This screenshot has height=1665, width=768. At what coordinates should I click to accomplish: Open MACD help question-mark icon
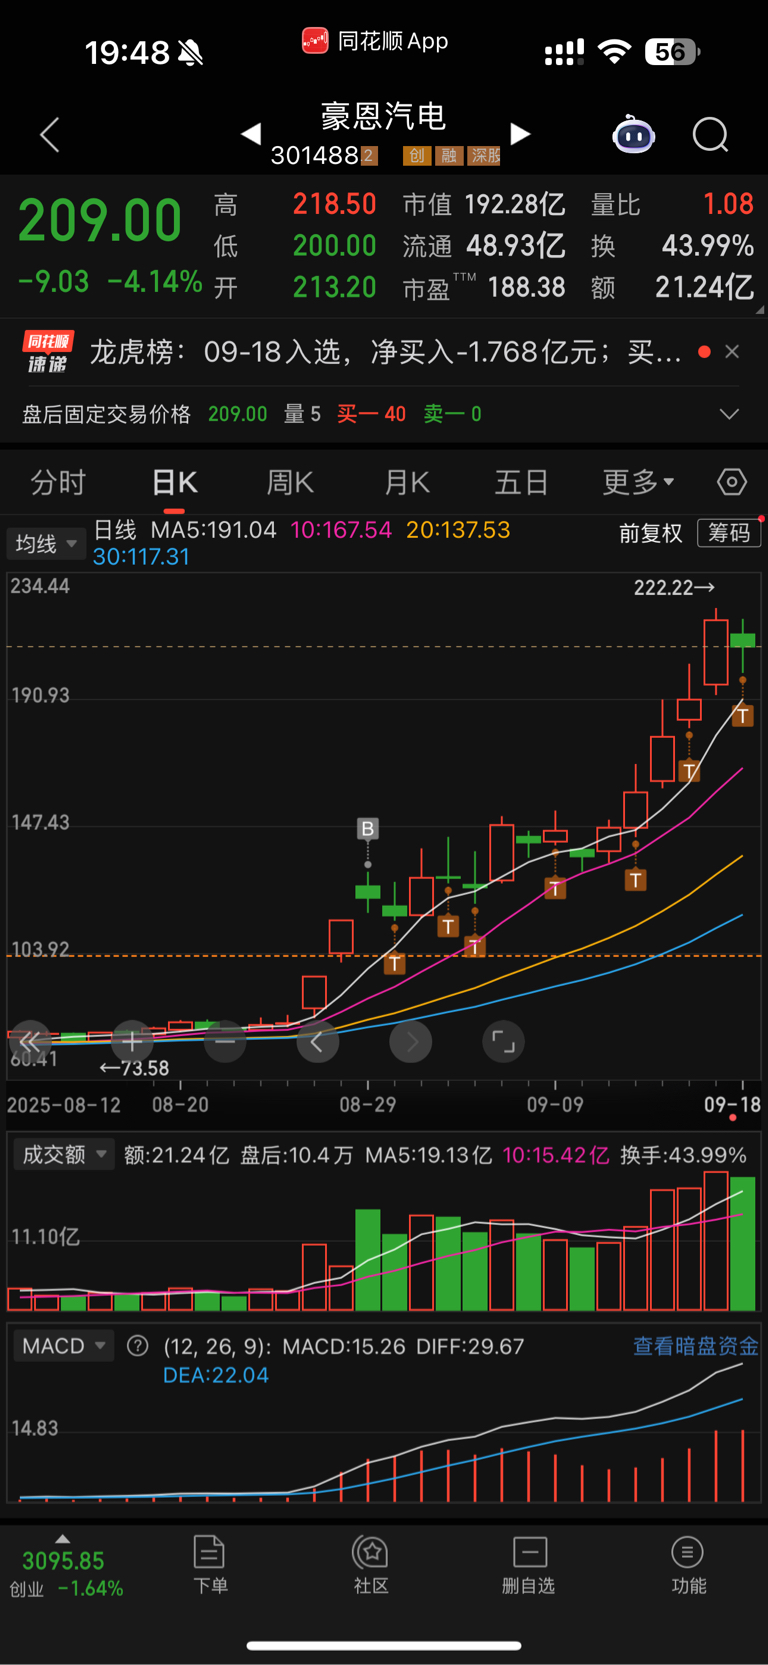[x=138, y=1346]
